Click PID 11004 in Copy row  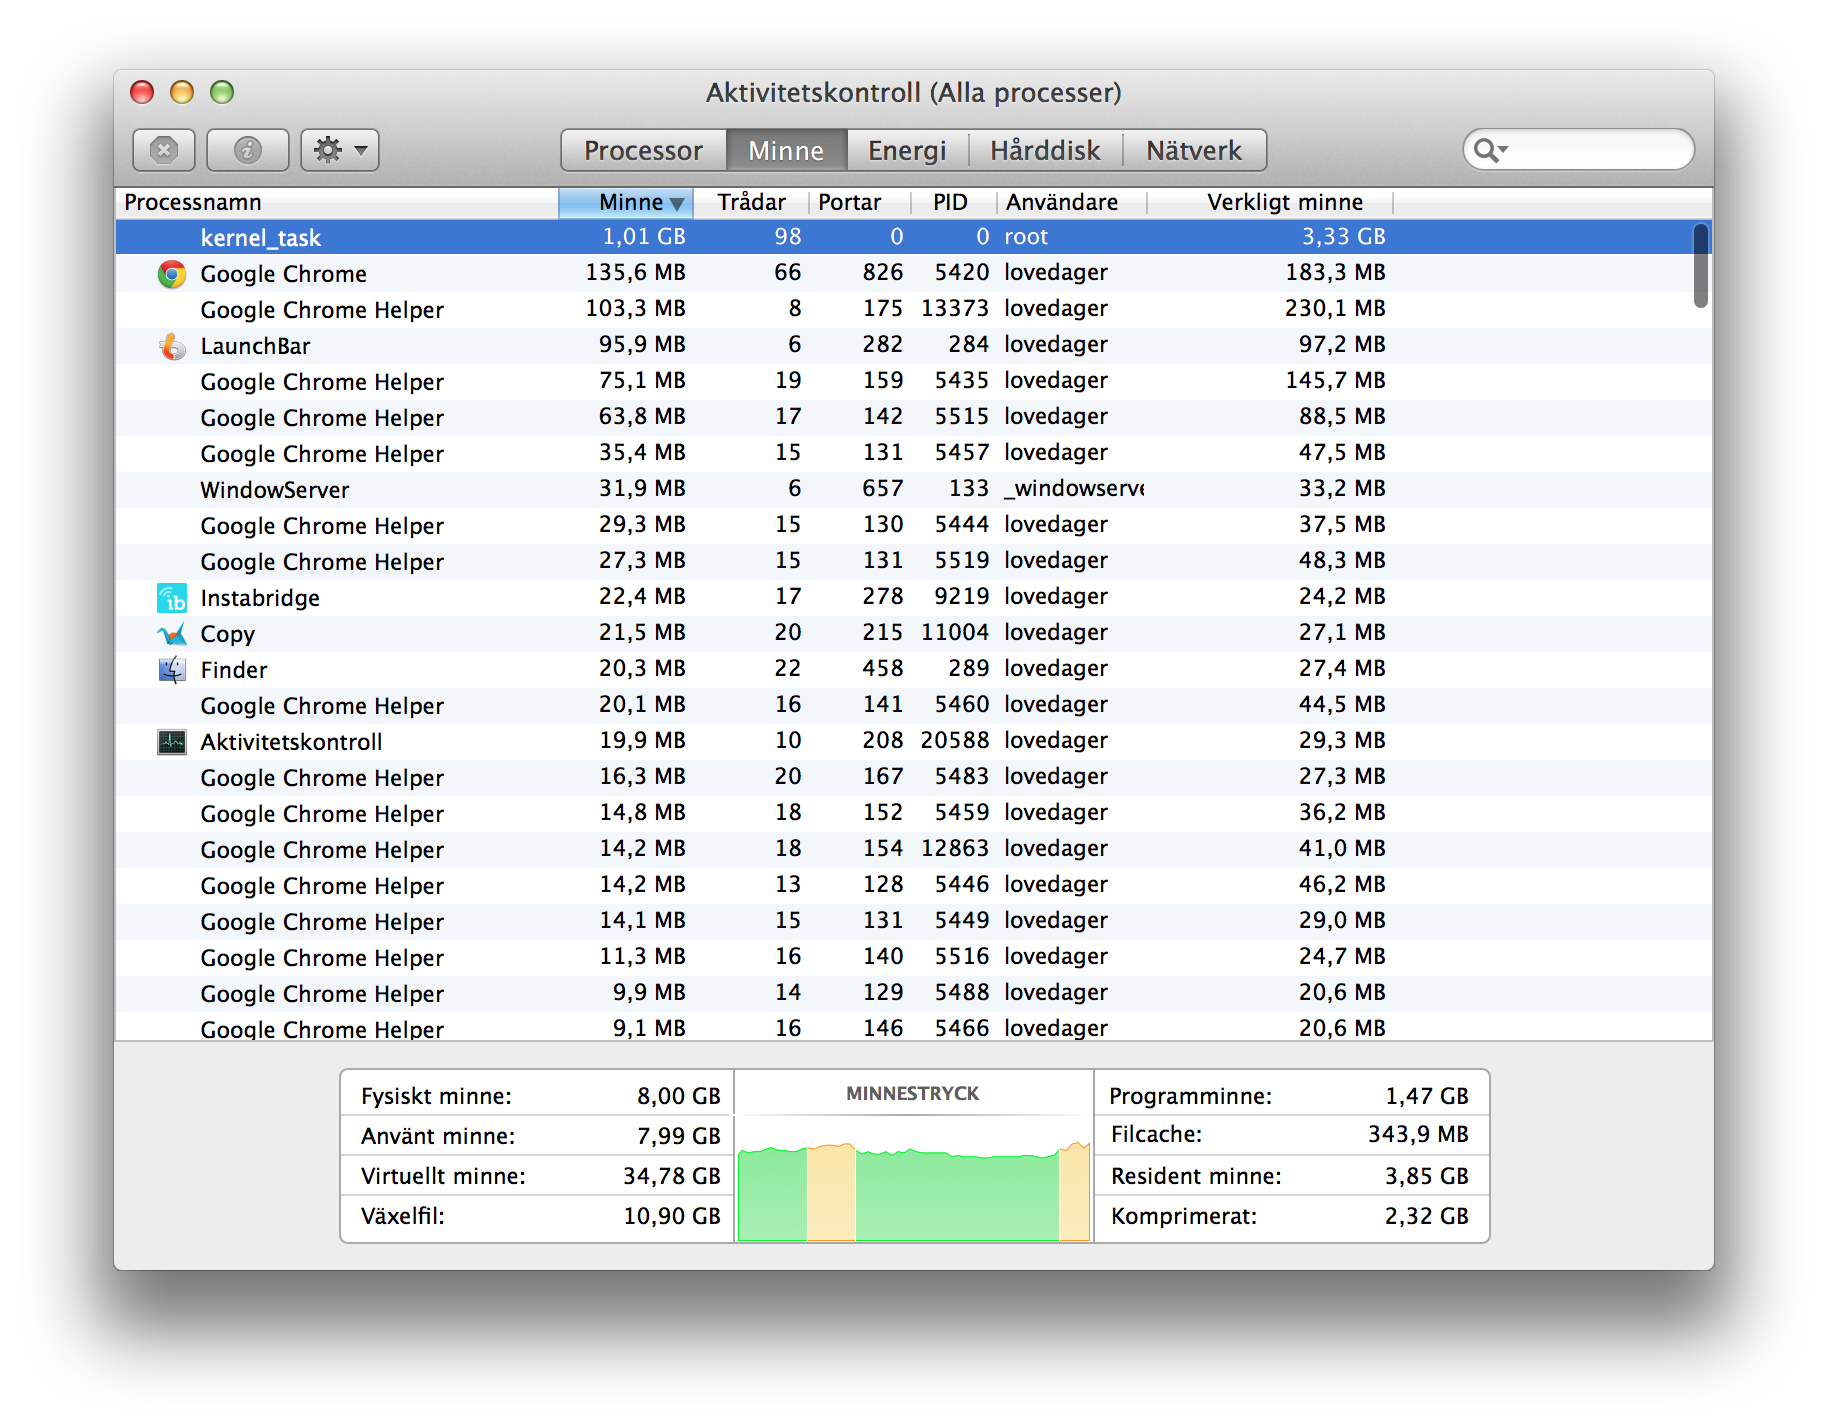click(954, 633)
